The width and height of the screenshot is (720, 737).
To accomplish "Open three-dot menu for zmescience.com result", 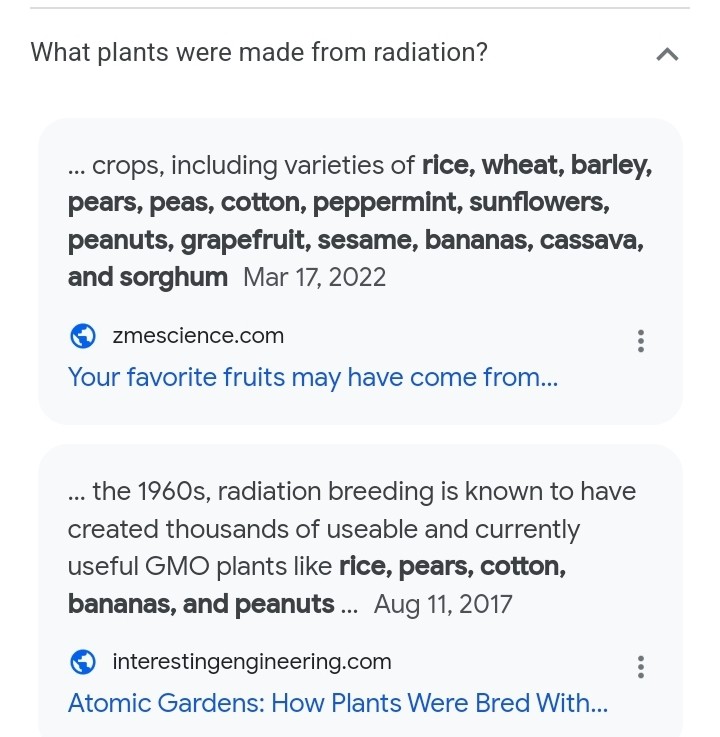I will click(x=641, y=341).
